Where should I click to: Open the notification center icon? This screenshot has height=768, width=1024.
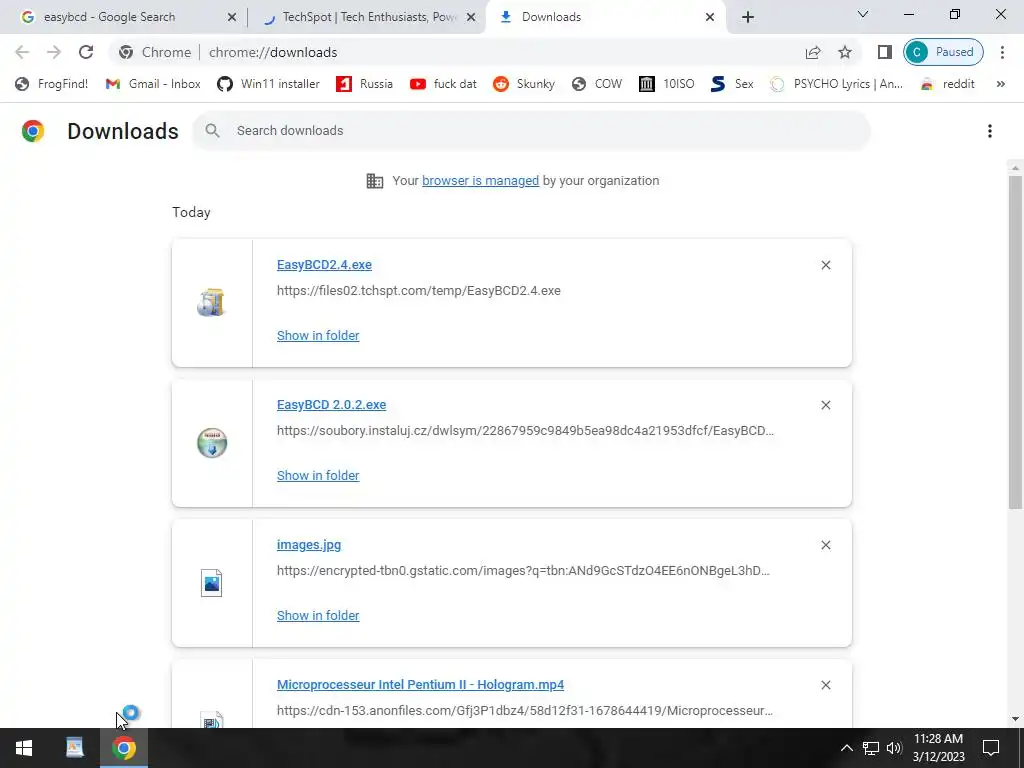[x=991, y=748]
